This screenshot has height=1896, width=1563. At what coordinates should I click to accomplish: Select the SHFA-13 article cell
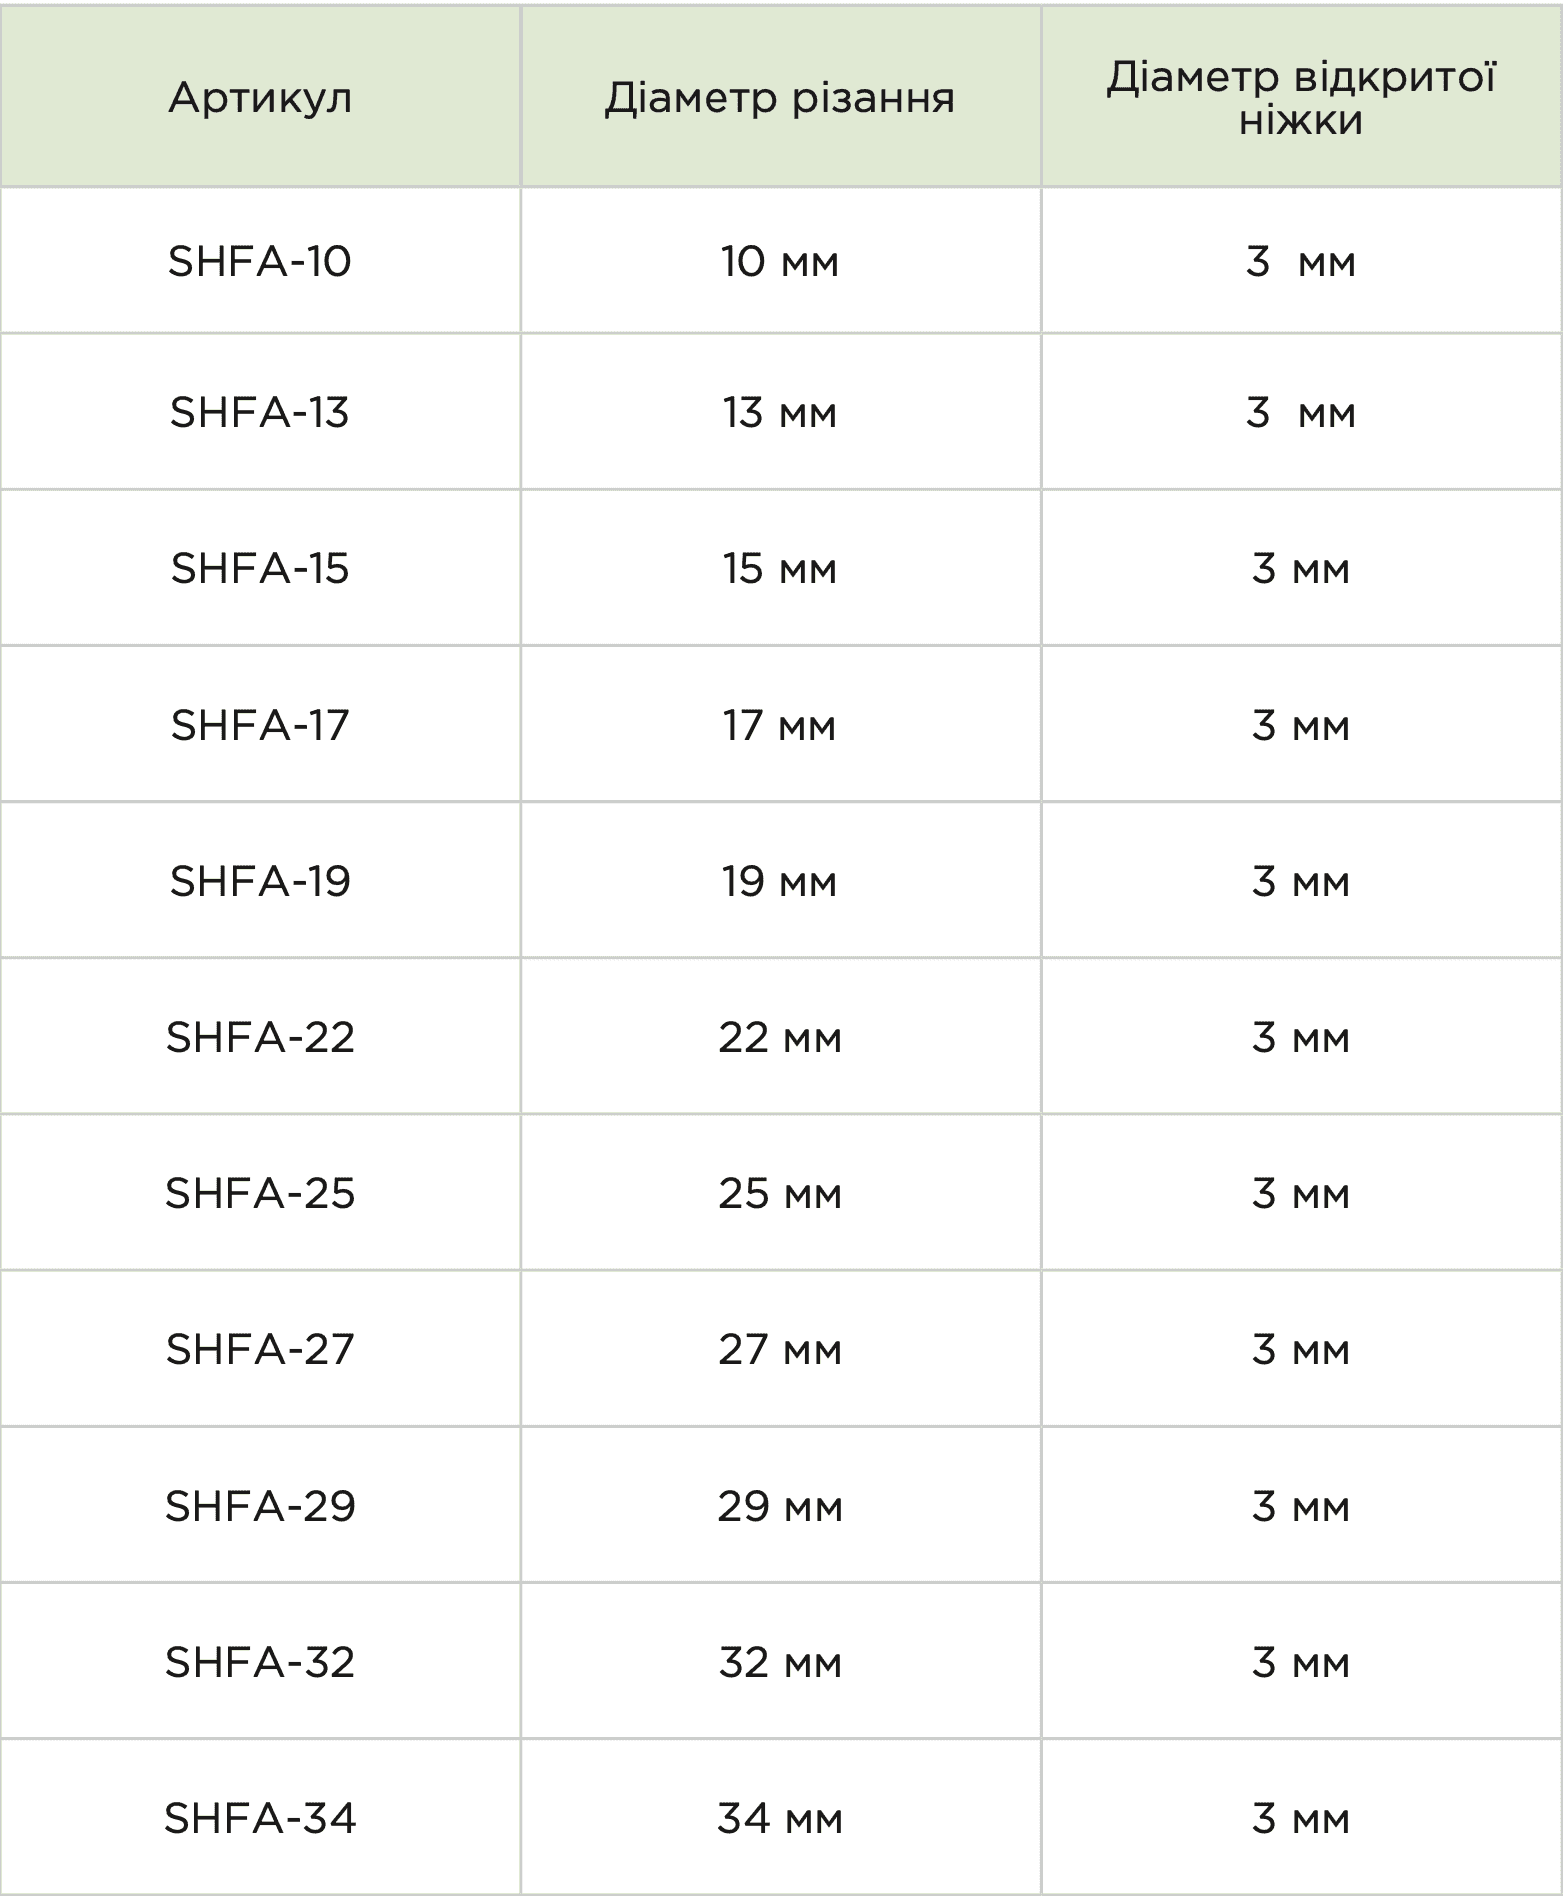260,412
